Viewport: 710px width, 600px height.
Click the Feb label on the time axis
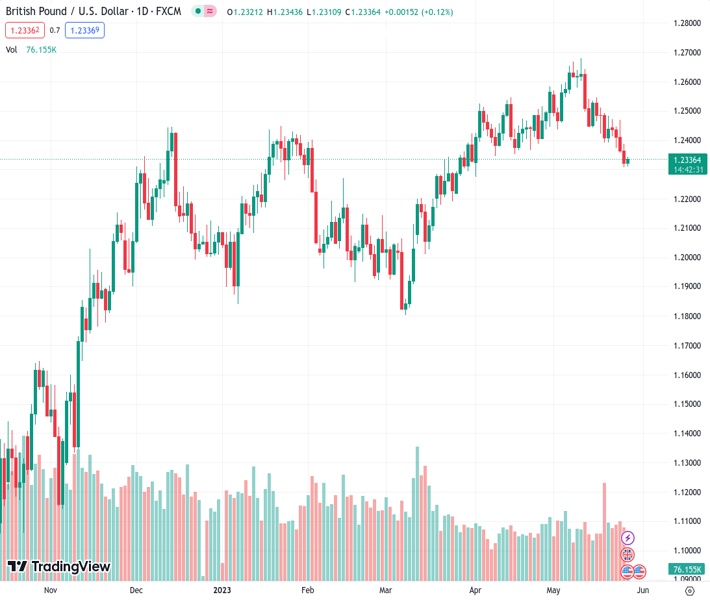coord(308,591)
